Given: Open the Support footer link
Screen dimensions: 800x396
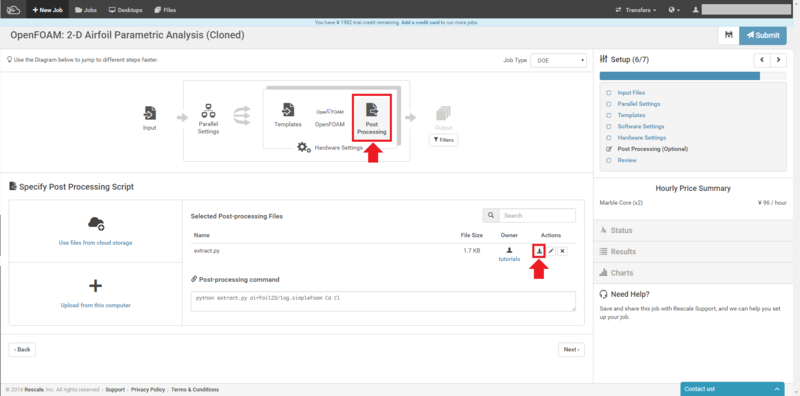Looking at the screenshot, I should 115,389.
